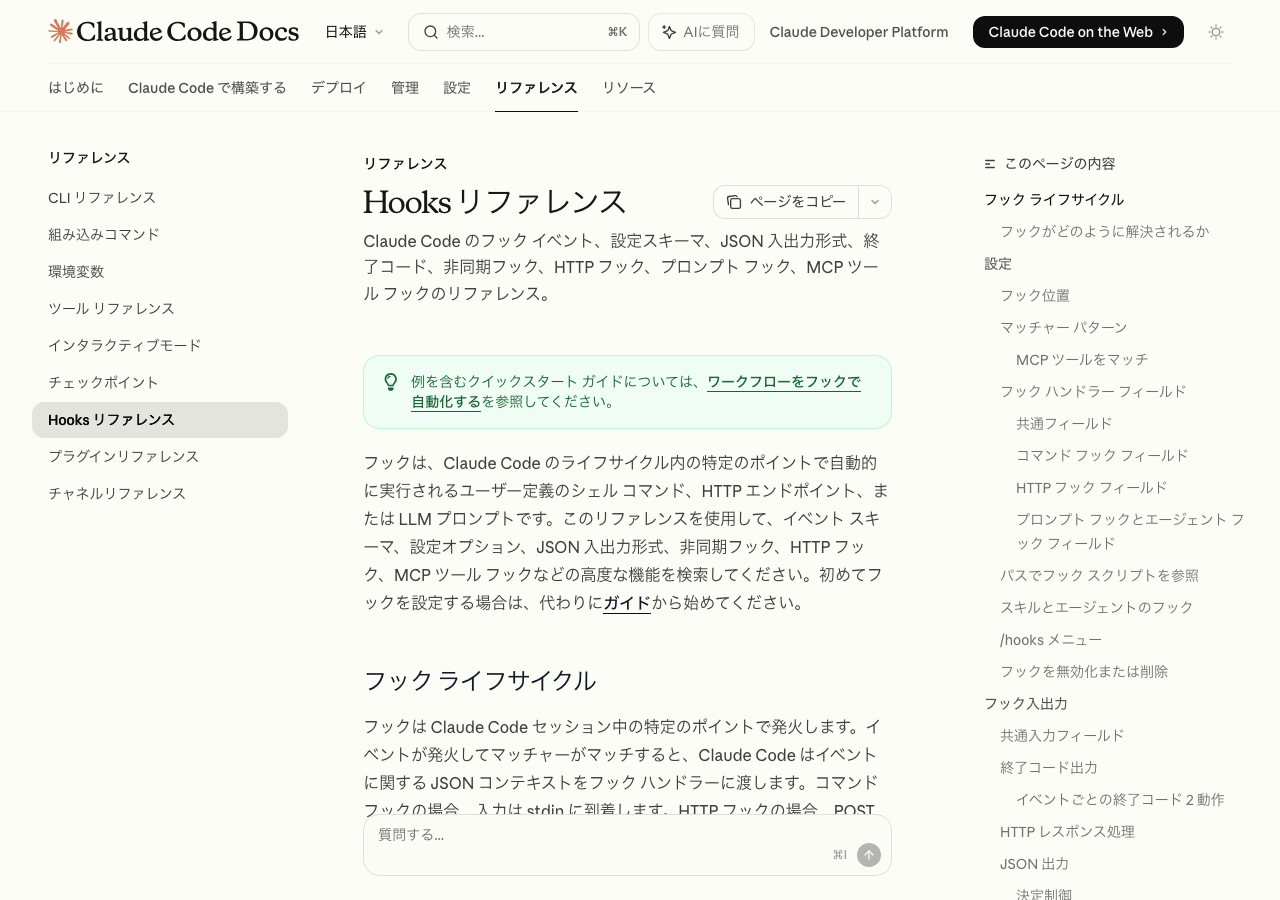This screenshot has height=900, width=1280.
Task: Go to チェックポイント sidebar page
Action: [x=103, y=383]
